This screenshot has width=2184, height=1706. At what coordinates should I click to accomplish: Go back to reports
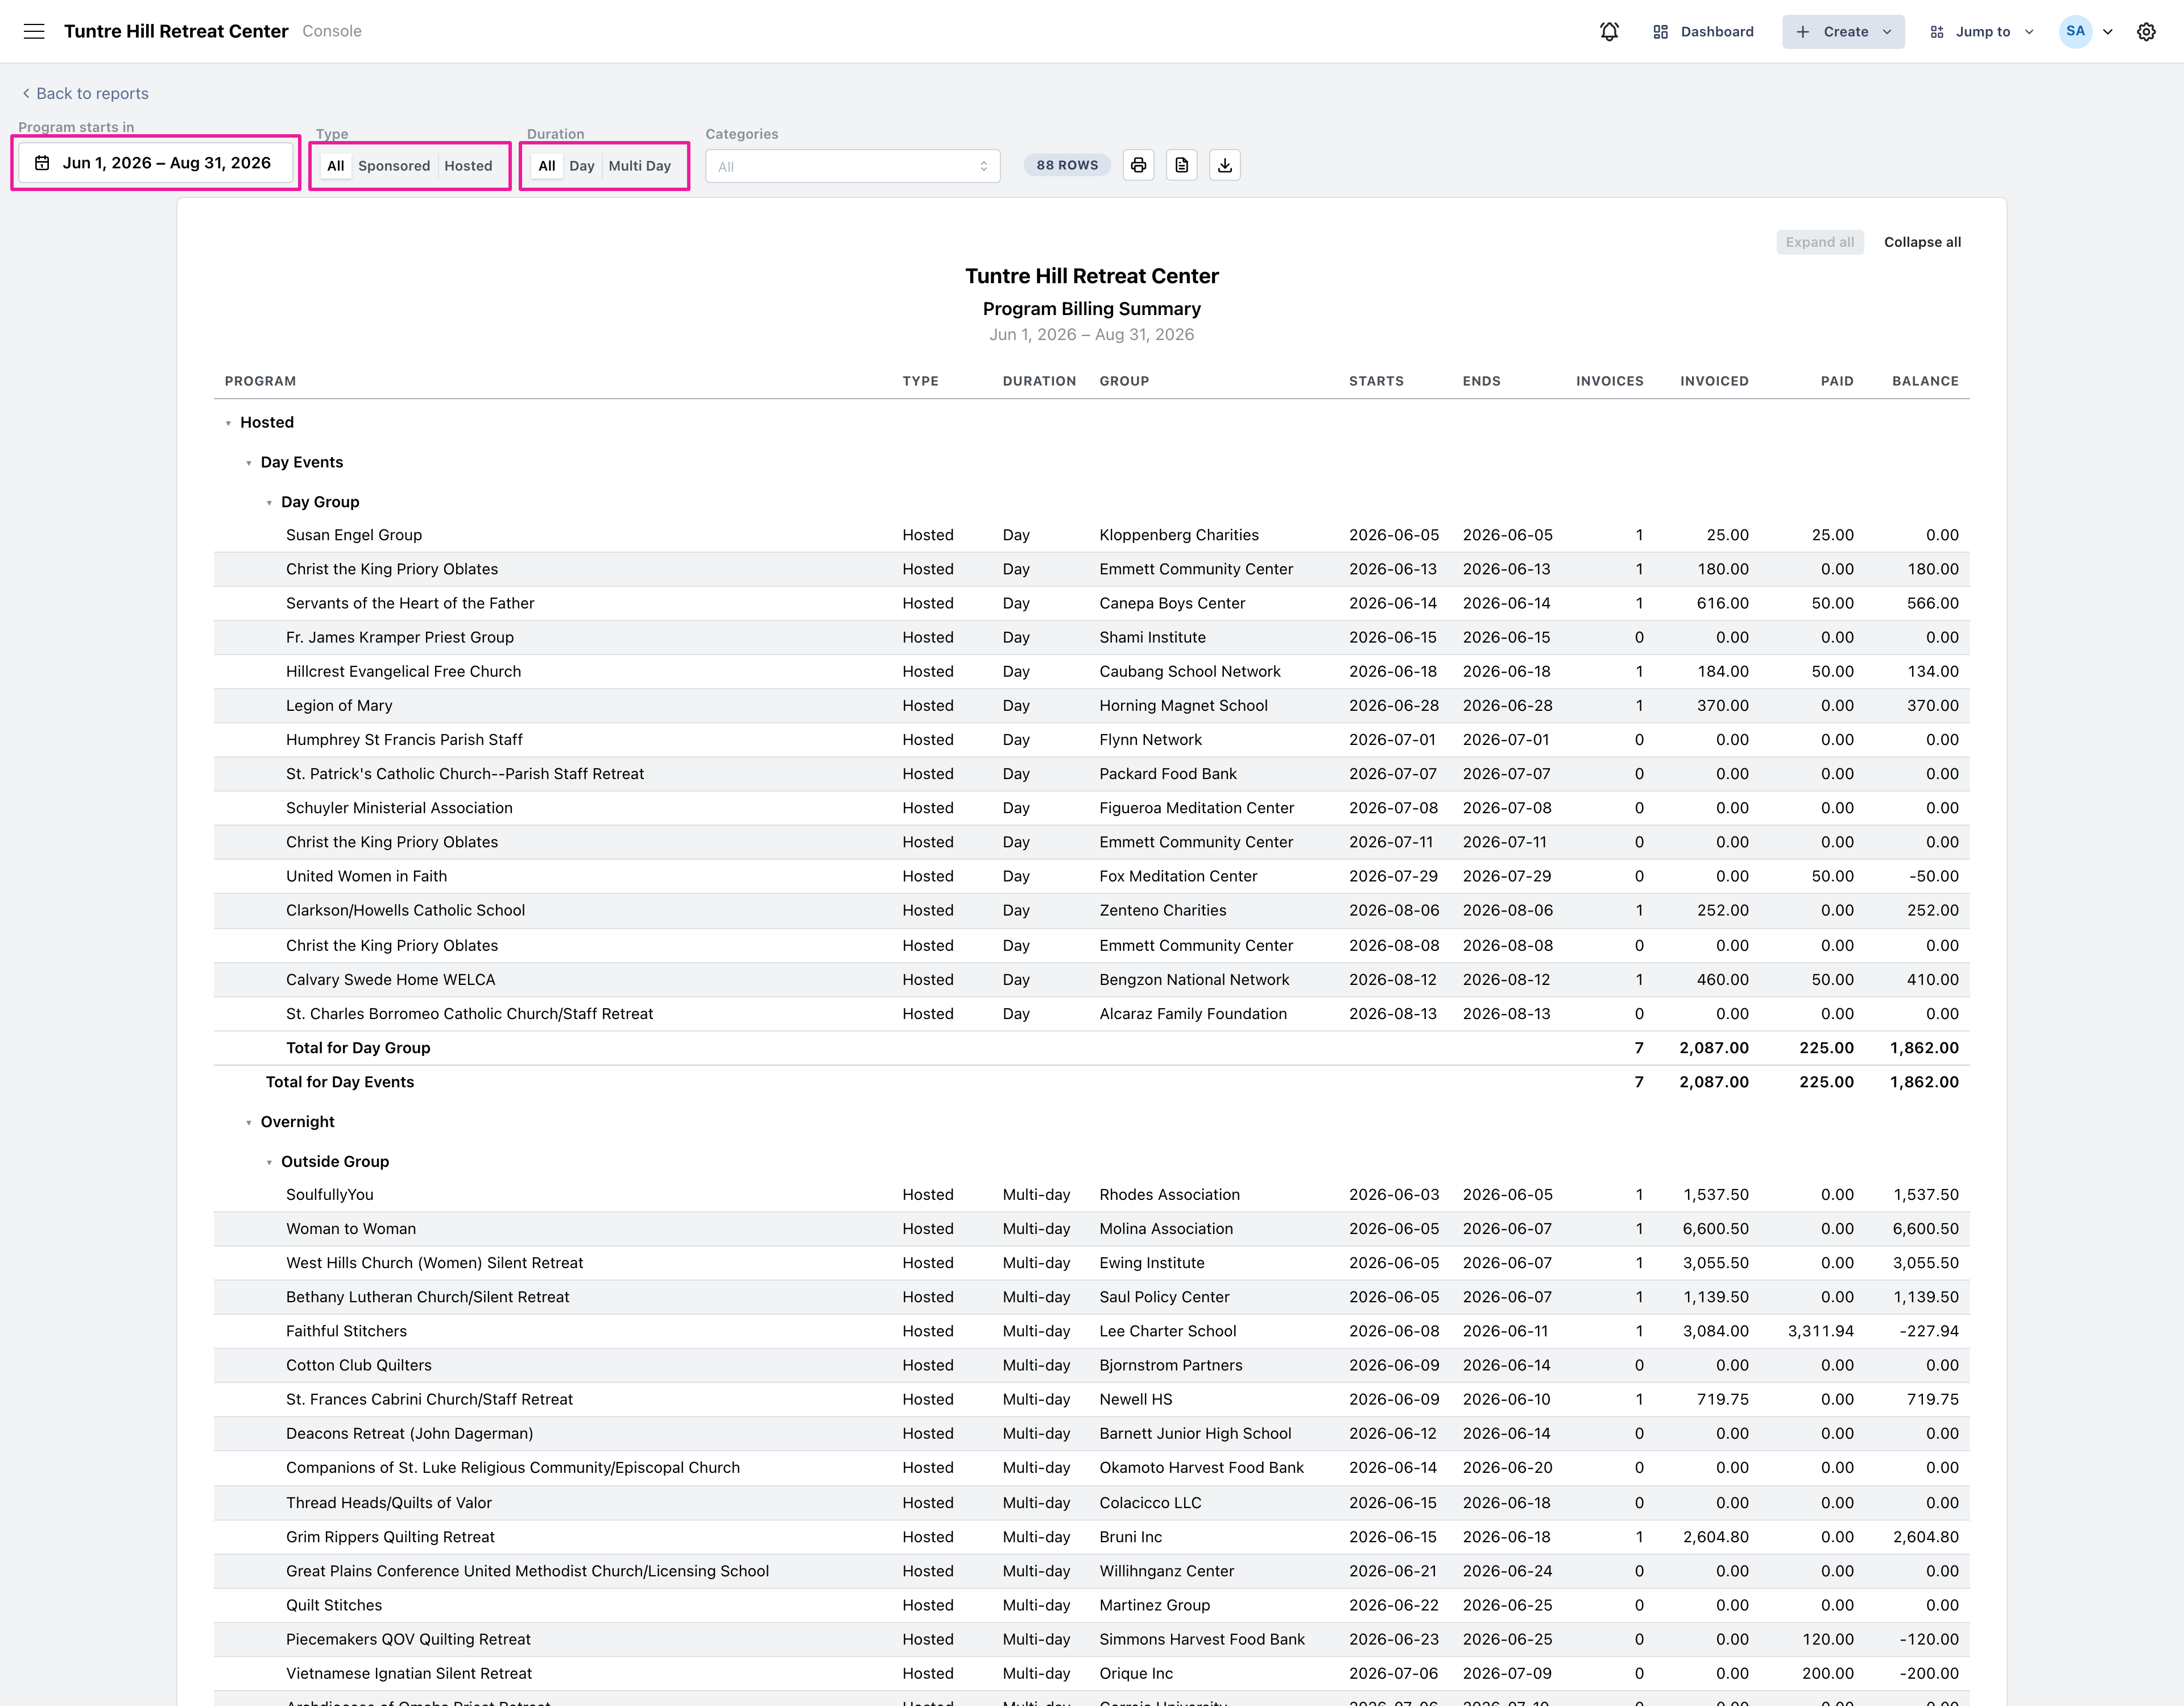click(85, 93)
